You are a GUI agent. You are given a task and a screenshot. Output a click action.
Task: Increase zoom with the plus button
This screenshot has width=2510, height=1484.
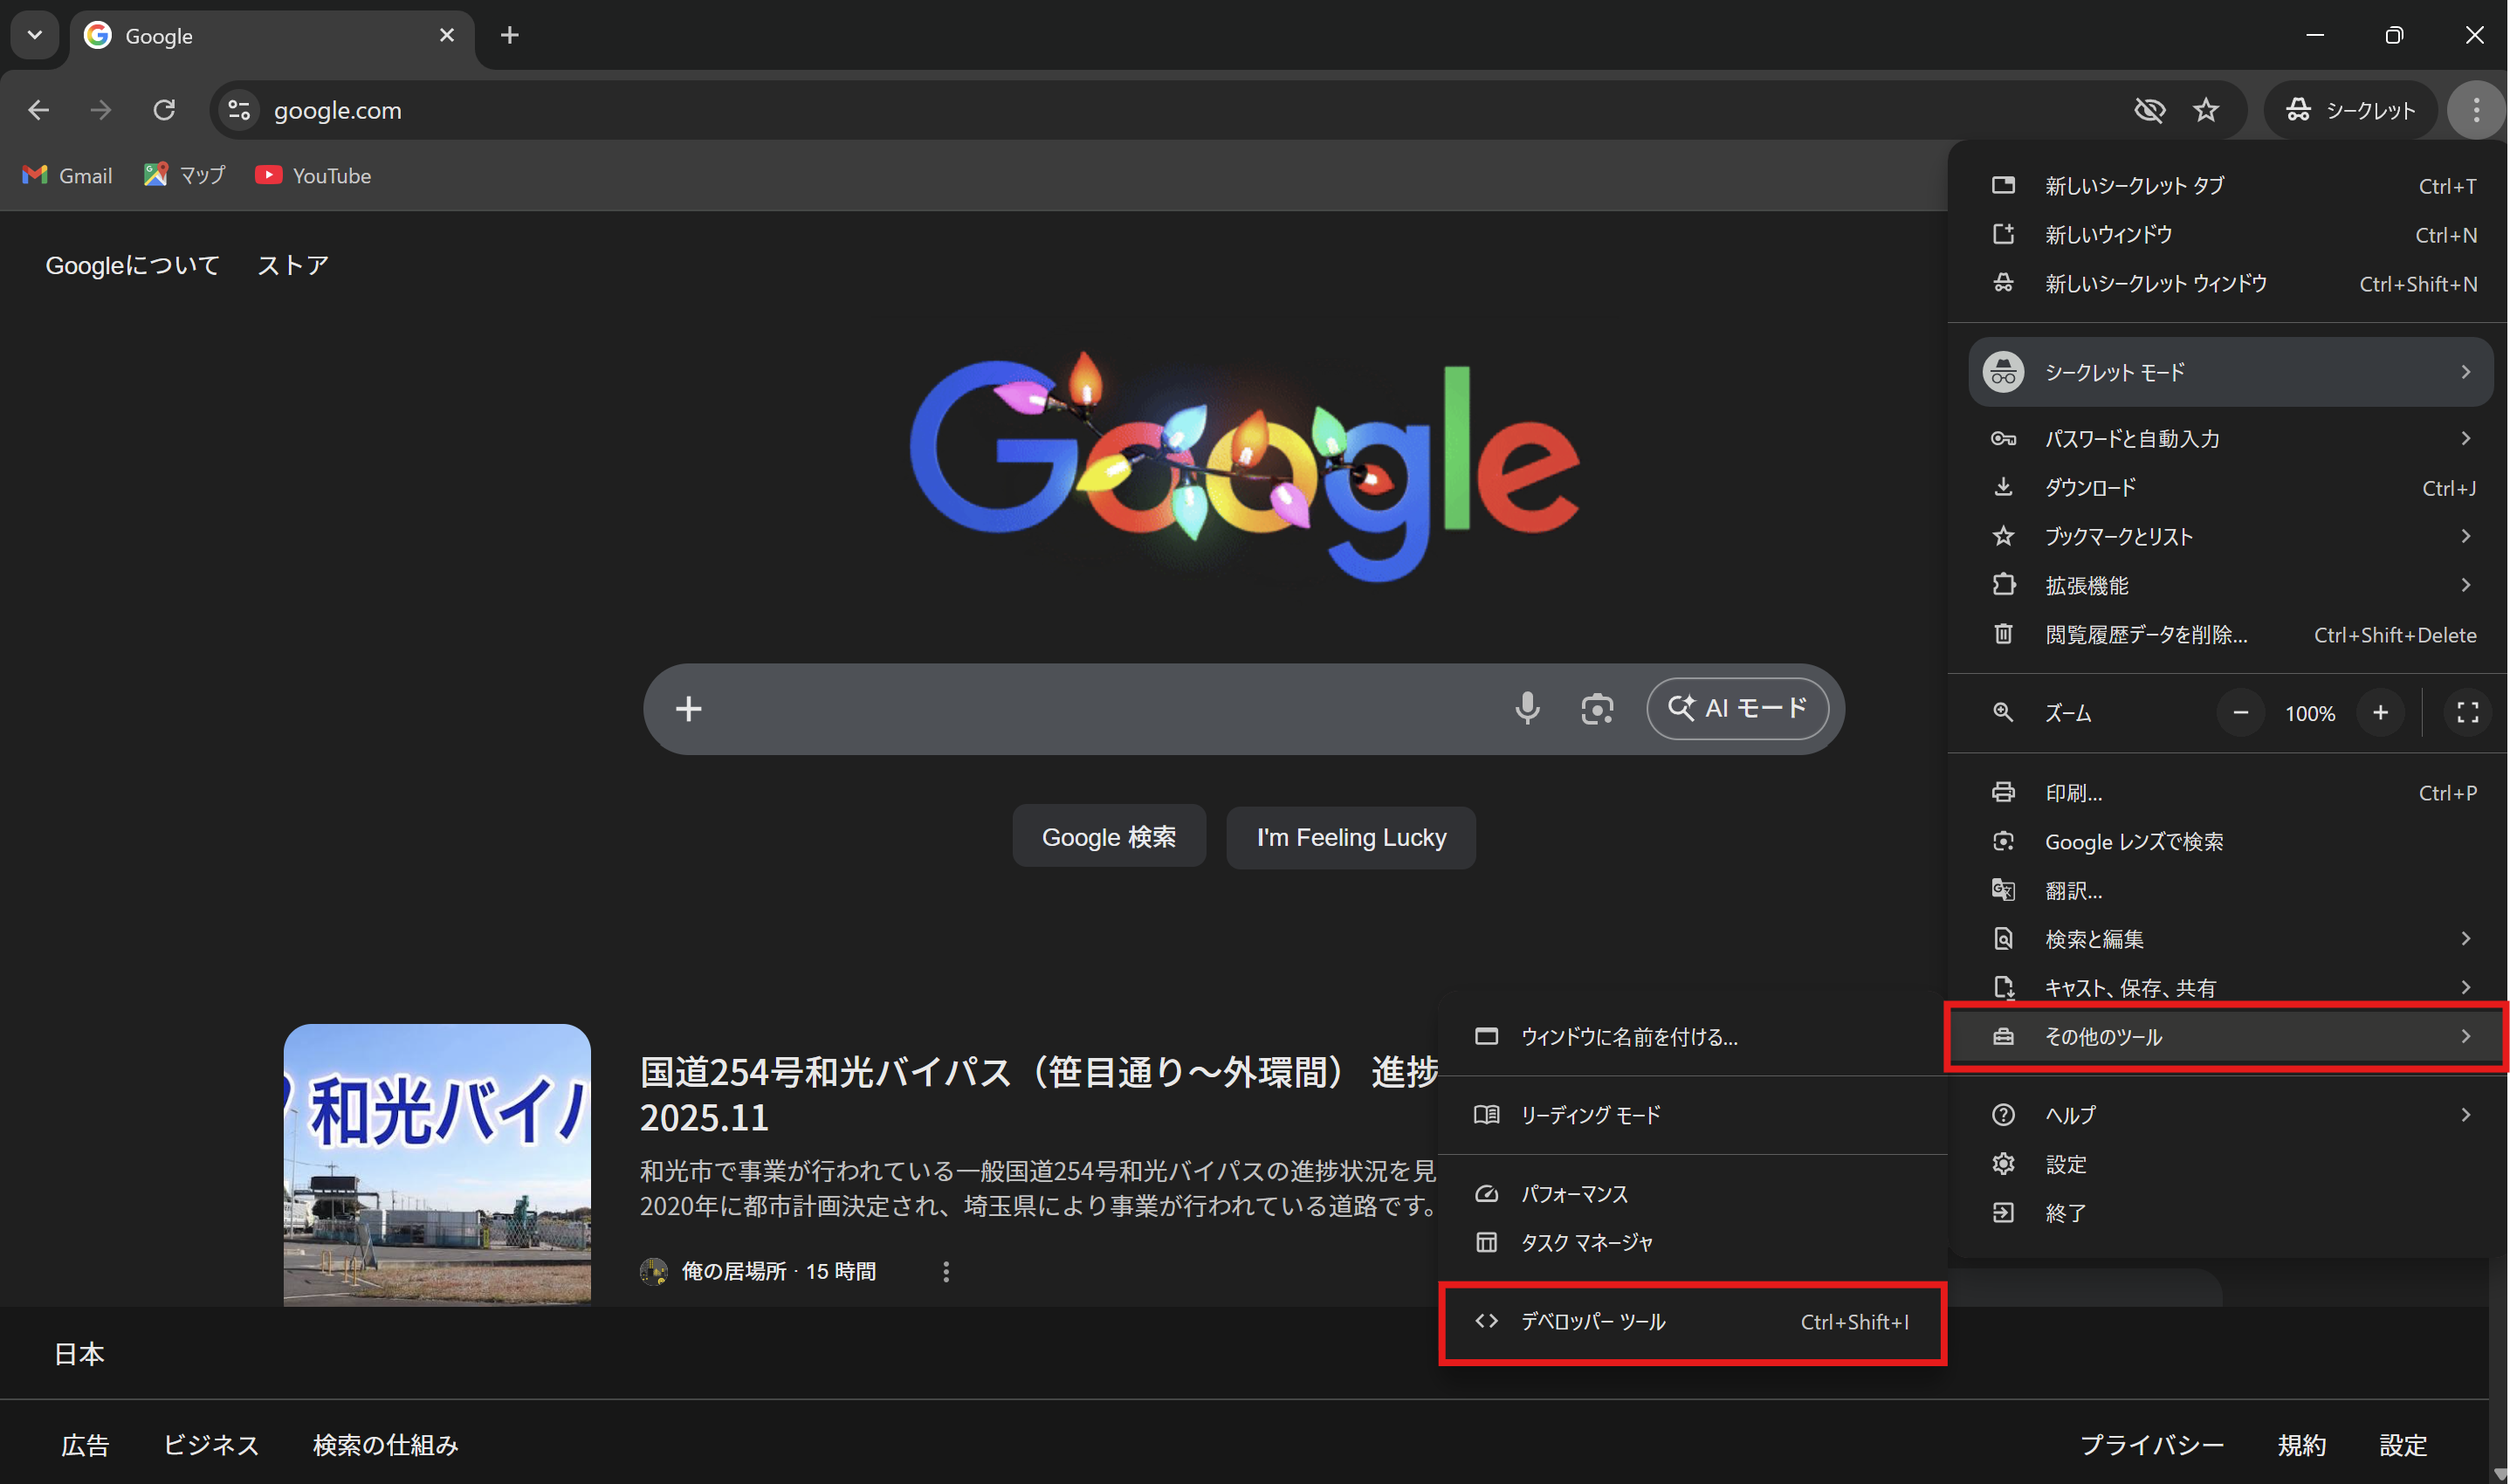tap(2380, 713)
